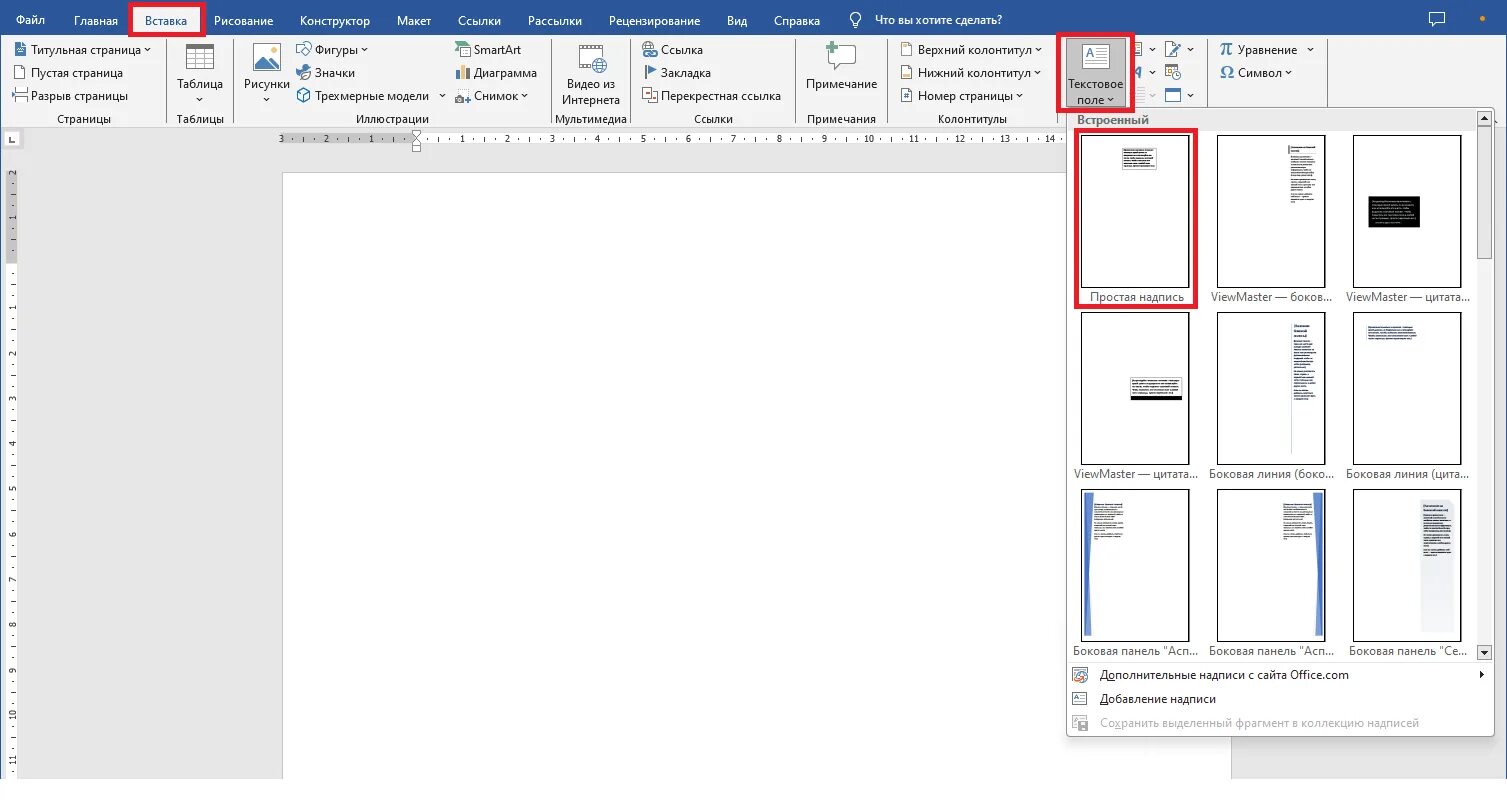The image size is (1507, 811).
Task: Open the Снимок screenshot dropdown
Action: tap(491, 96)
